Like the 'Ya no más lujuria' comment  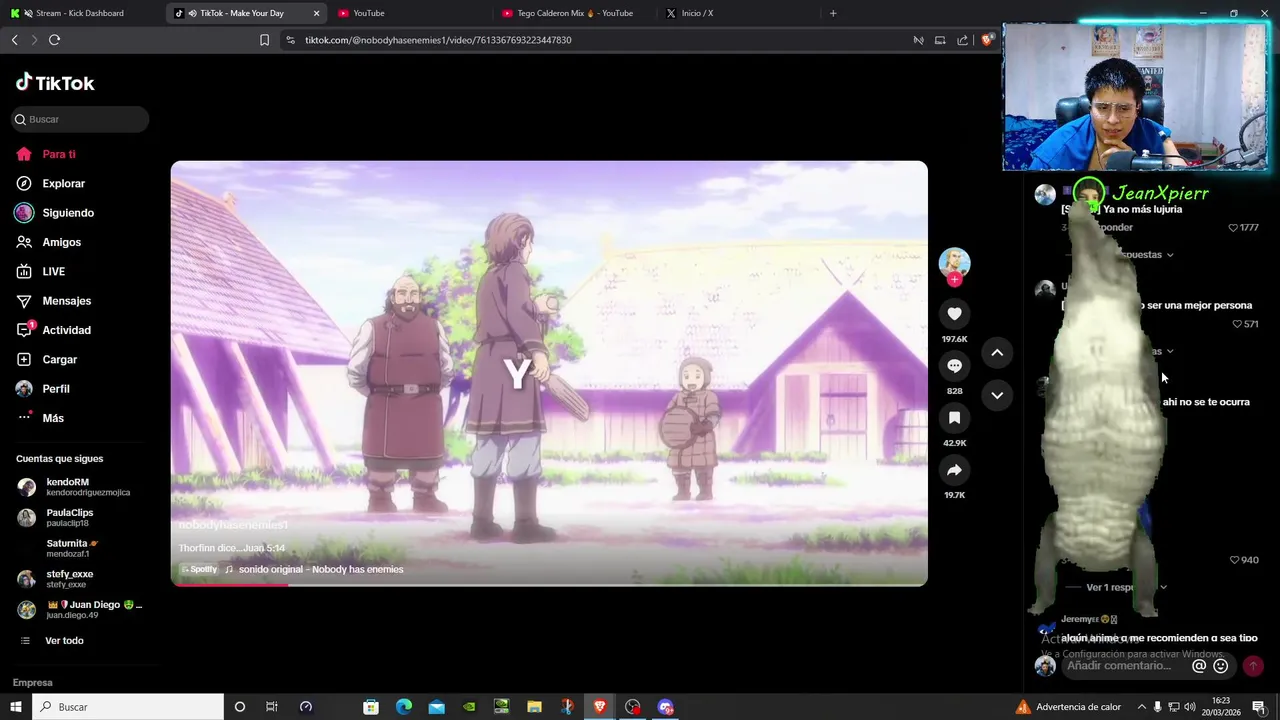tap(1233, 228)
